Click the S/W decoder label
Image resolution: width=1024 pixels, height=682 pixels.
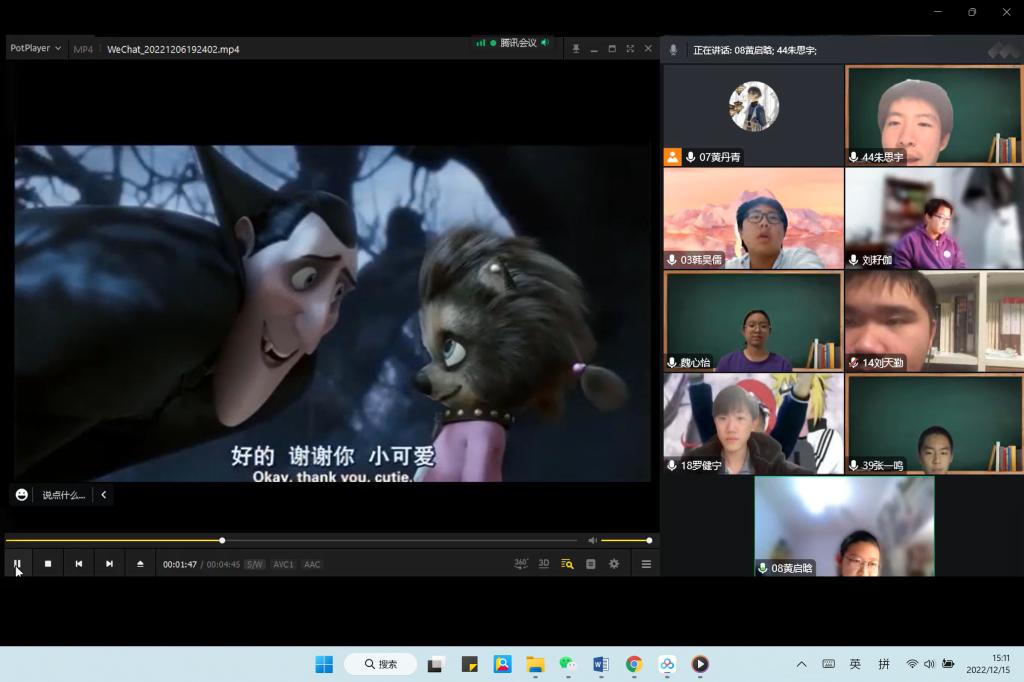point(254,565)
